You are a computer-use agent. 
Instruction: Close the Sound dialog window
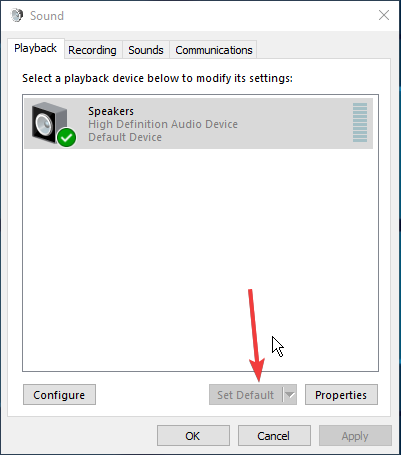[x=384, y=15]
